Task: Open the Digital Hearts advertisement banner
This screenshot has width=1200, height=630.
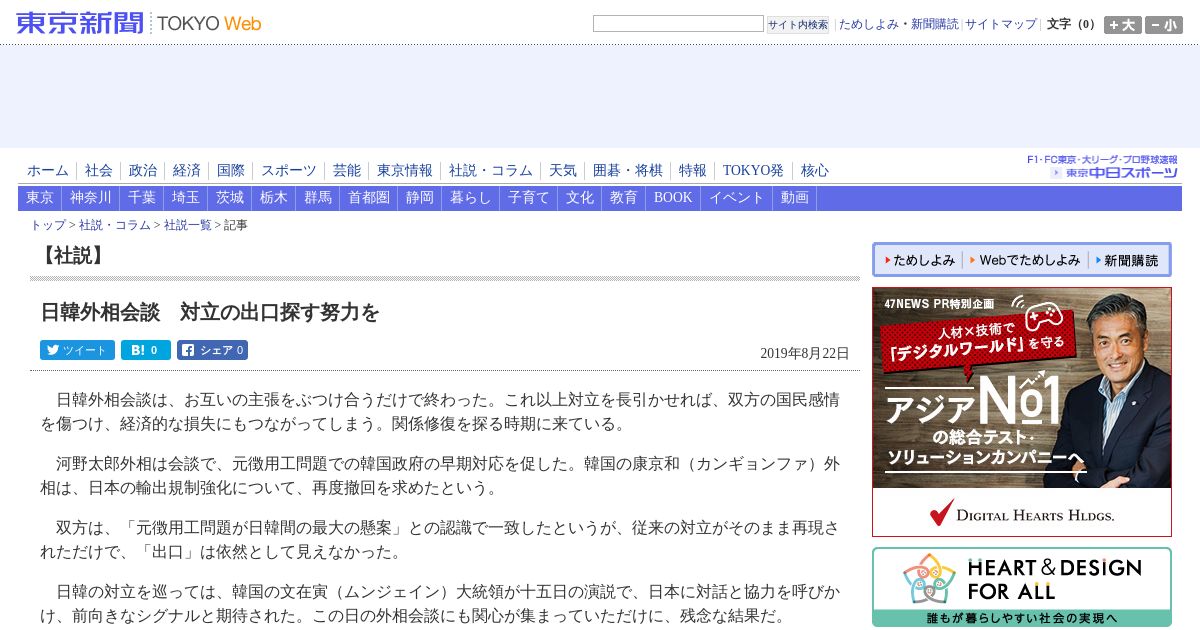Action: click(x=1022, y=412)
